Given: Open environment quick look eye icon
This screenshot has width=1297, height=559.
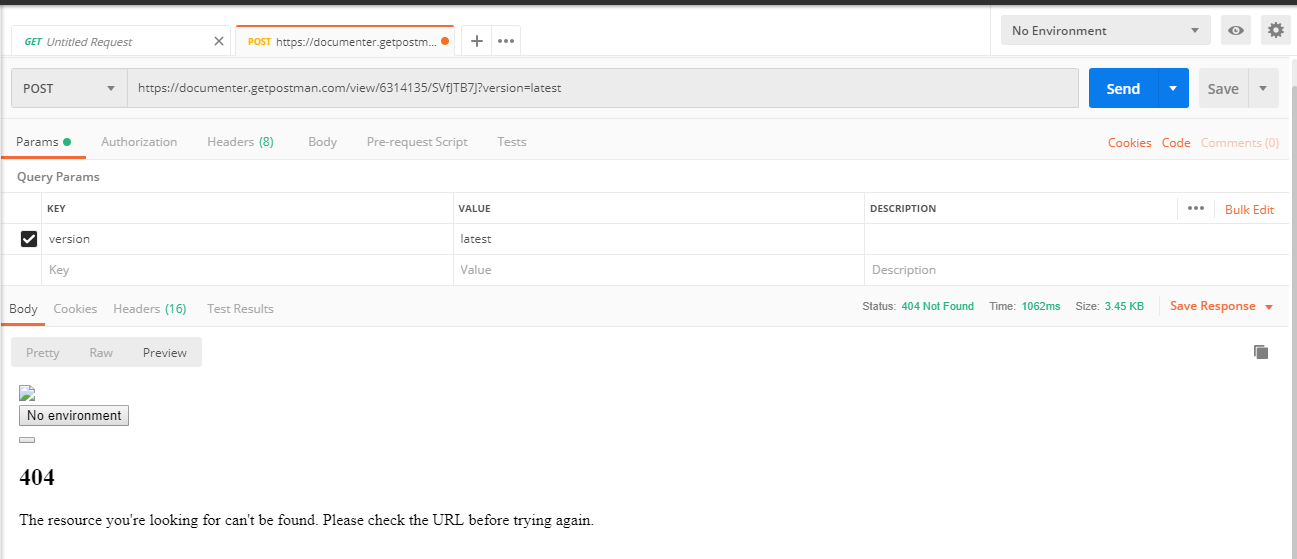Looking at the screenshot, I should [1236, 30].
